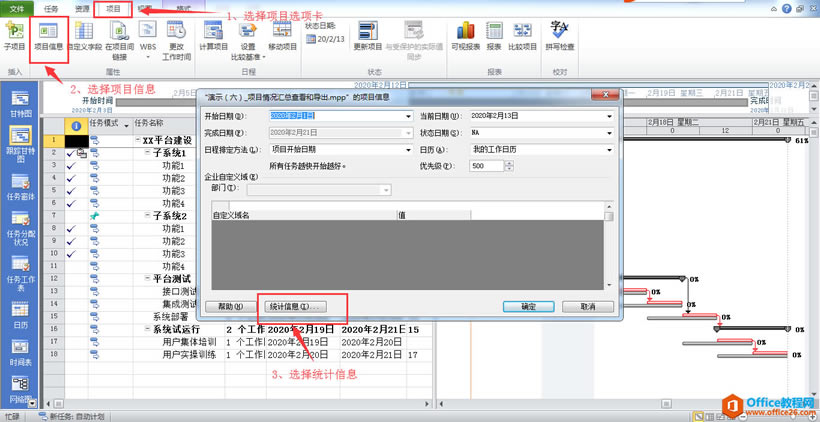Click Change Working Time (更改工作时间)
Image resolution: width=820 pixels, height=422 pixels.
click(x=176, y=41)
